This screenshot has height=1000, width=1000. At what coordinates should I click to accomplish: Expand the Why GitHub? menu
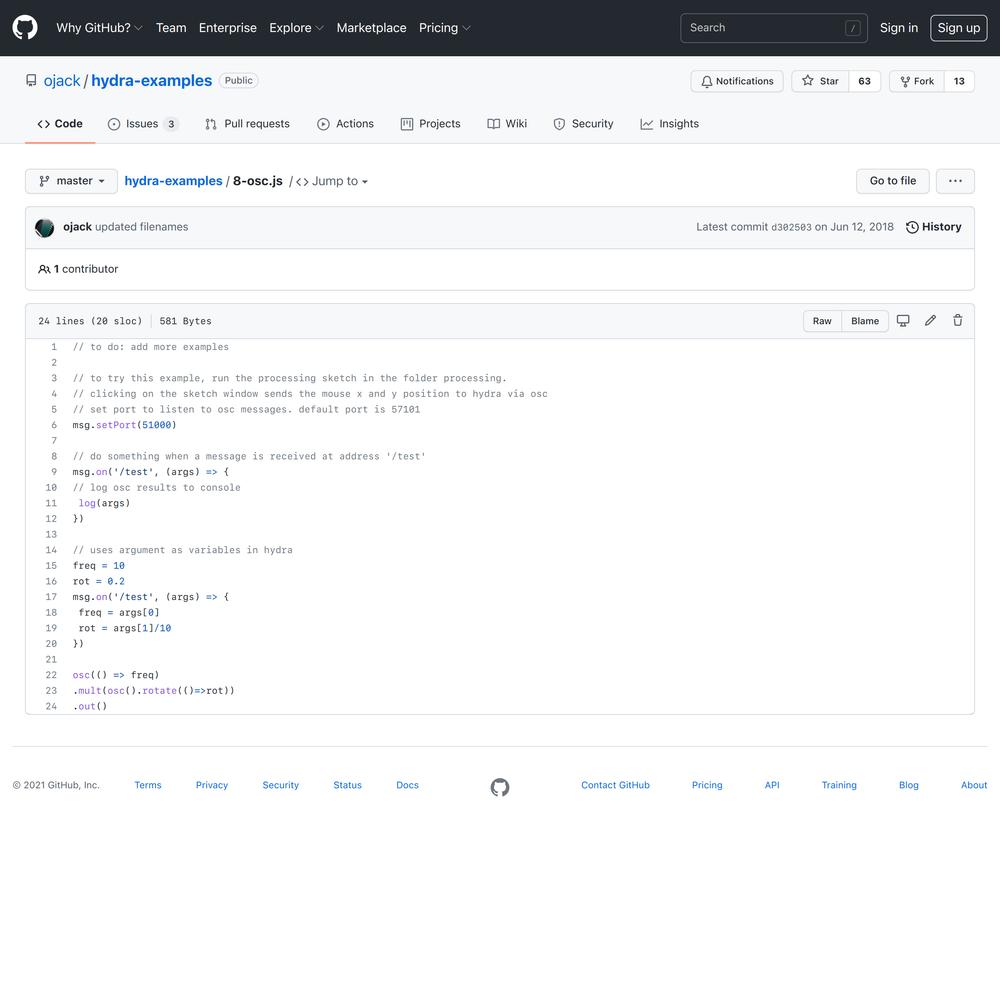pos(99,28)
